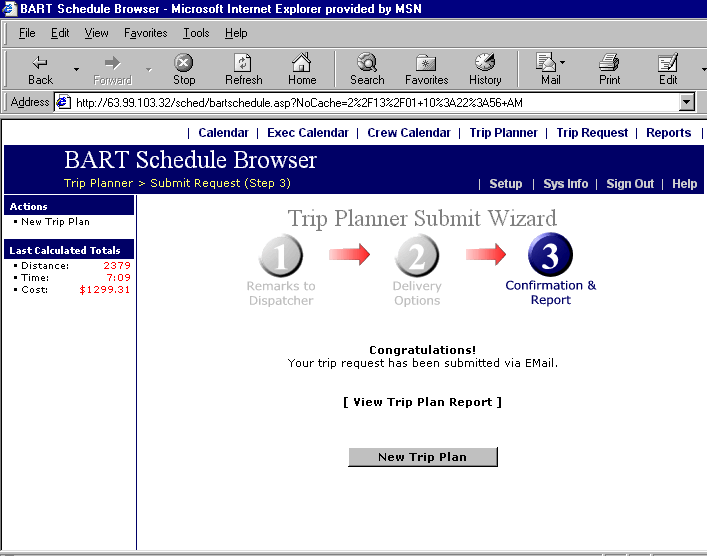Image resolution: width=707 pixels, height=556 pixels.
Task: Open the Edit menu
Action: 60,33
